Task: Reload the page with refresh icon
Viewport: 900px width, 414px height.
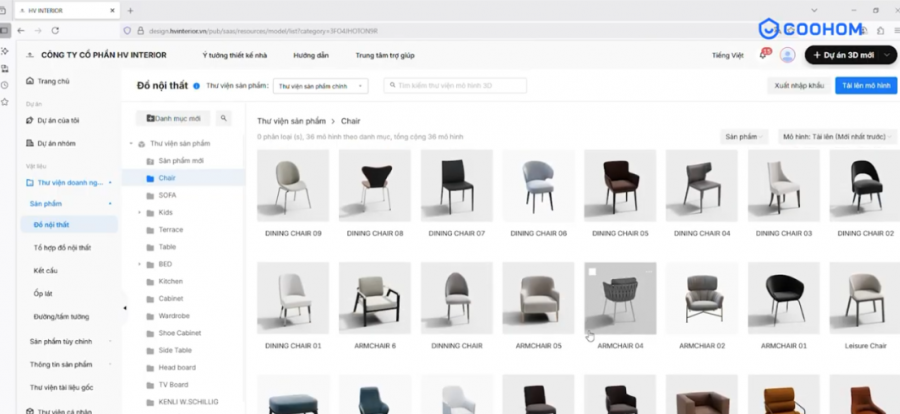Action: click(55, 30)
